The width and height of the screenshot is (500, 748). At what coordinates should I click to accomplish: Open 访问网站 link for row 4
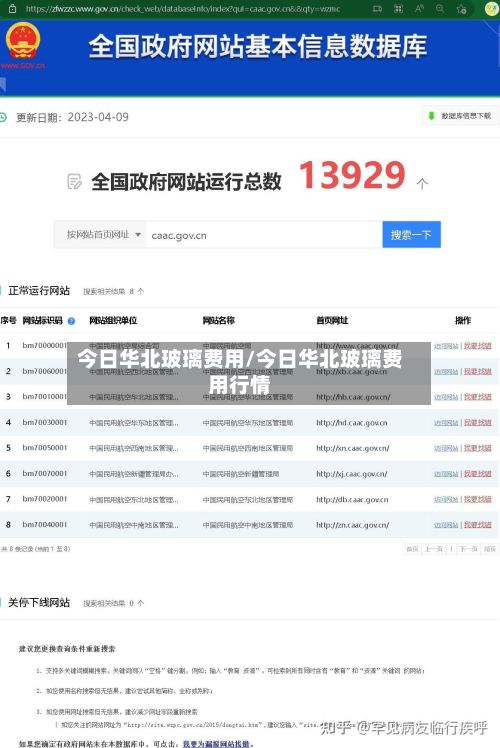pyautogui.click(x=446, y=423)
